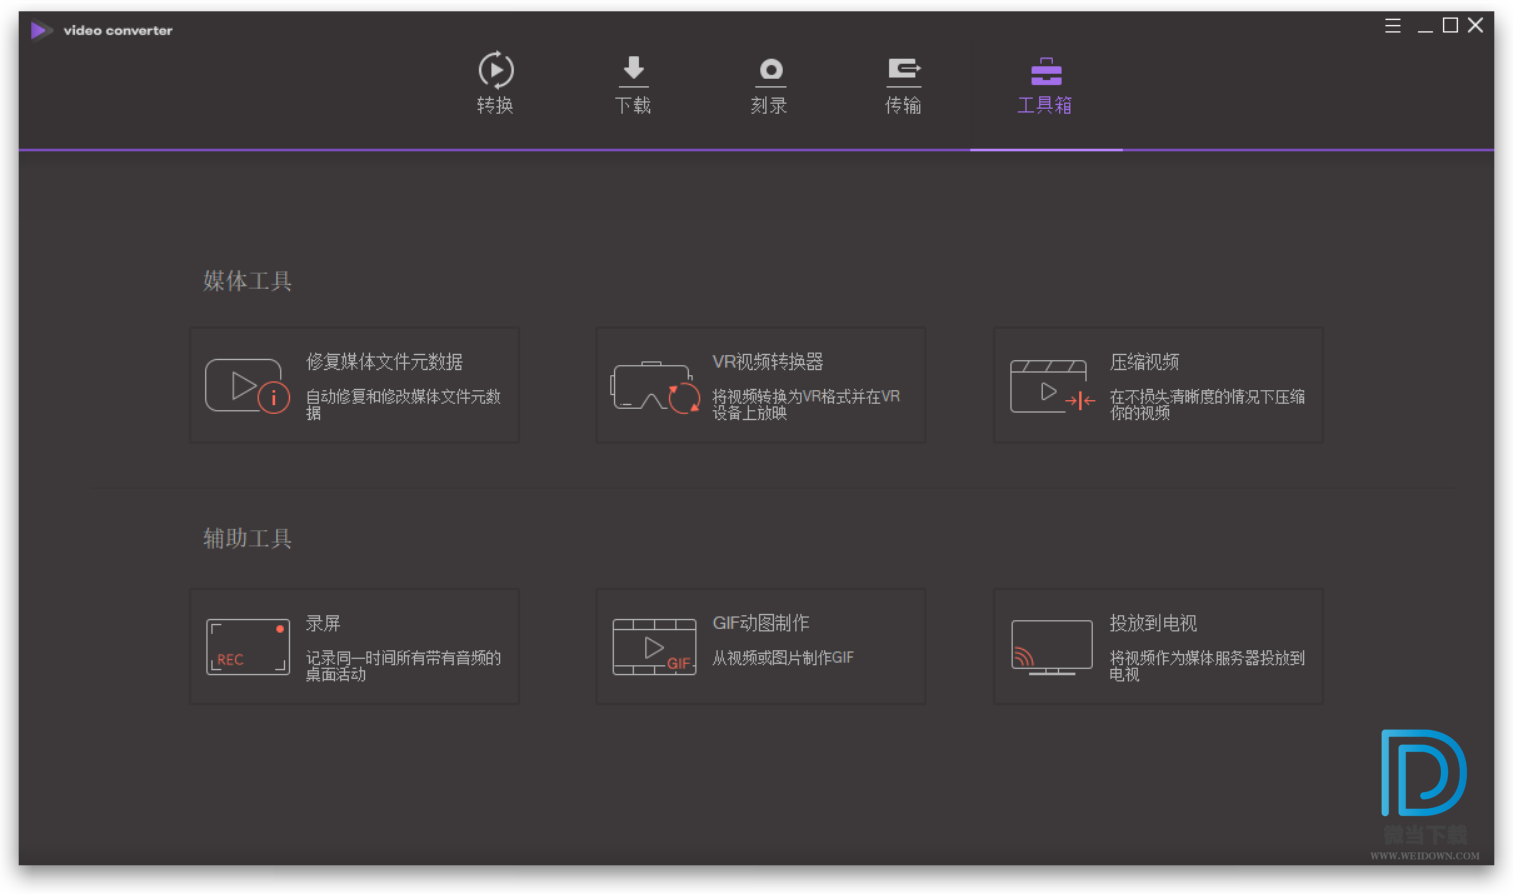Open the GIF动图制作 tool title

(x=760, y=623)
